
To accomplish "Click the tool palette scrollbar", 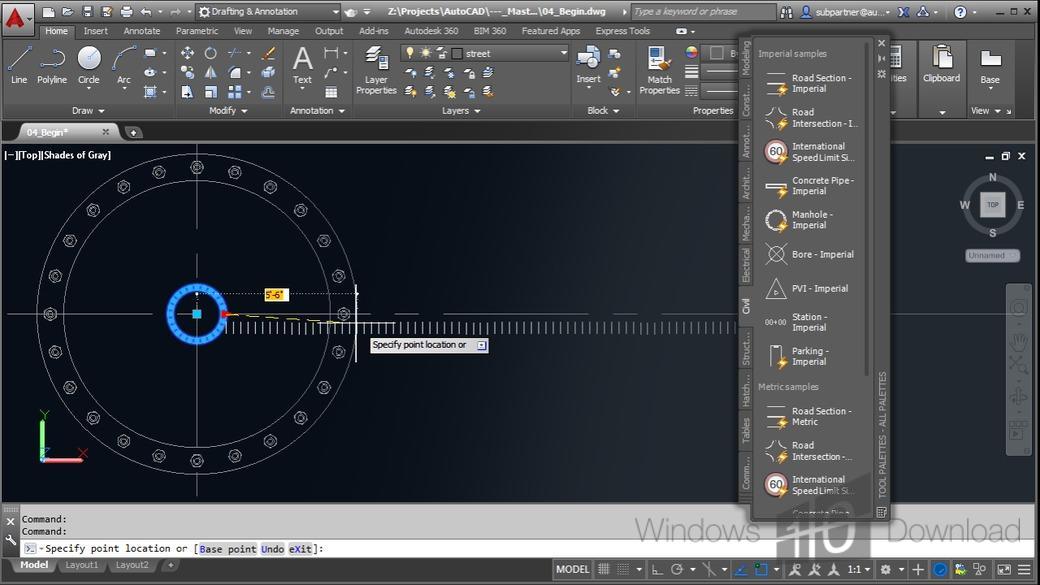I will [866, 209].
